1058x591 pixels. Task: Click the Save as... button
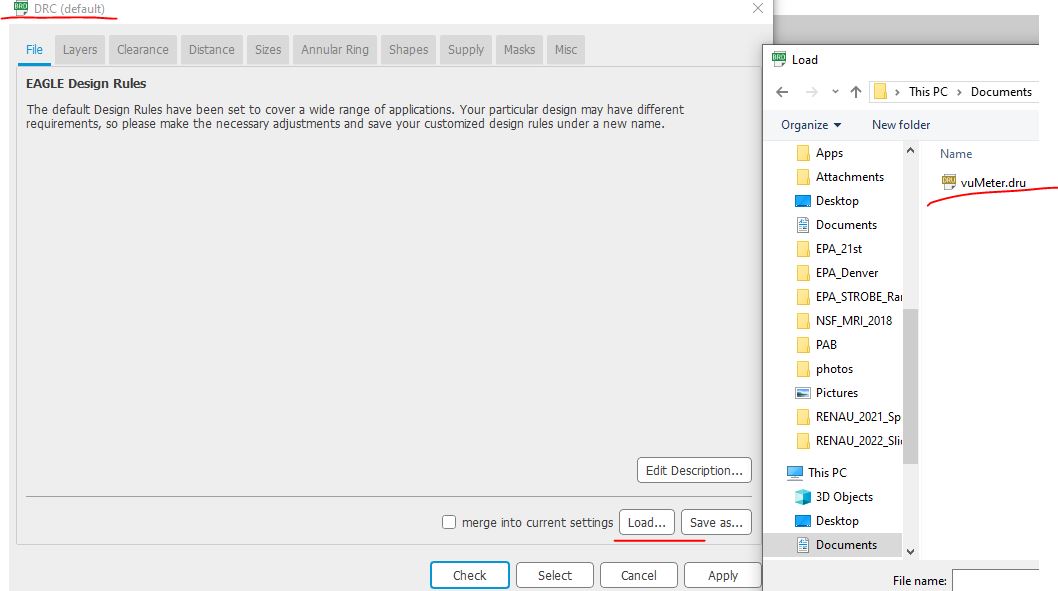pos(716,522)
